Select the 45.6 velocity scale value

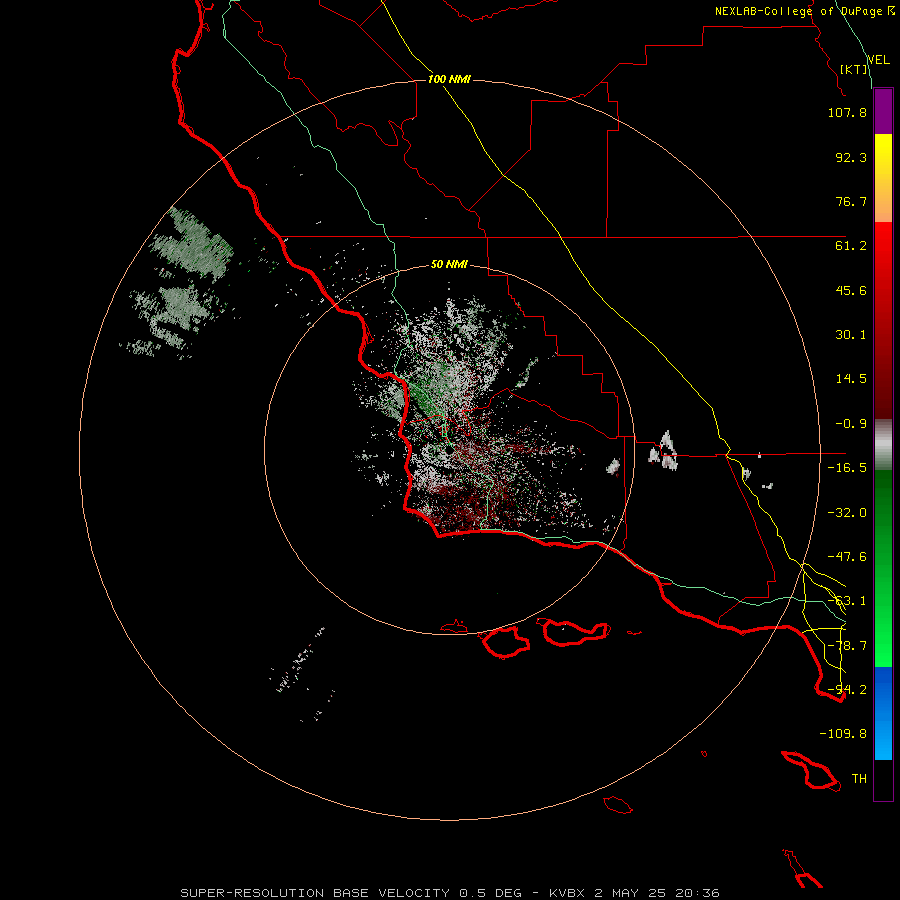coord(851,290)
